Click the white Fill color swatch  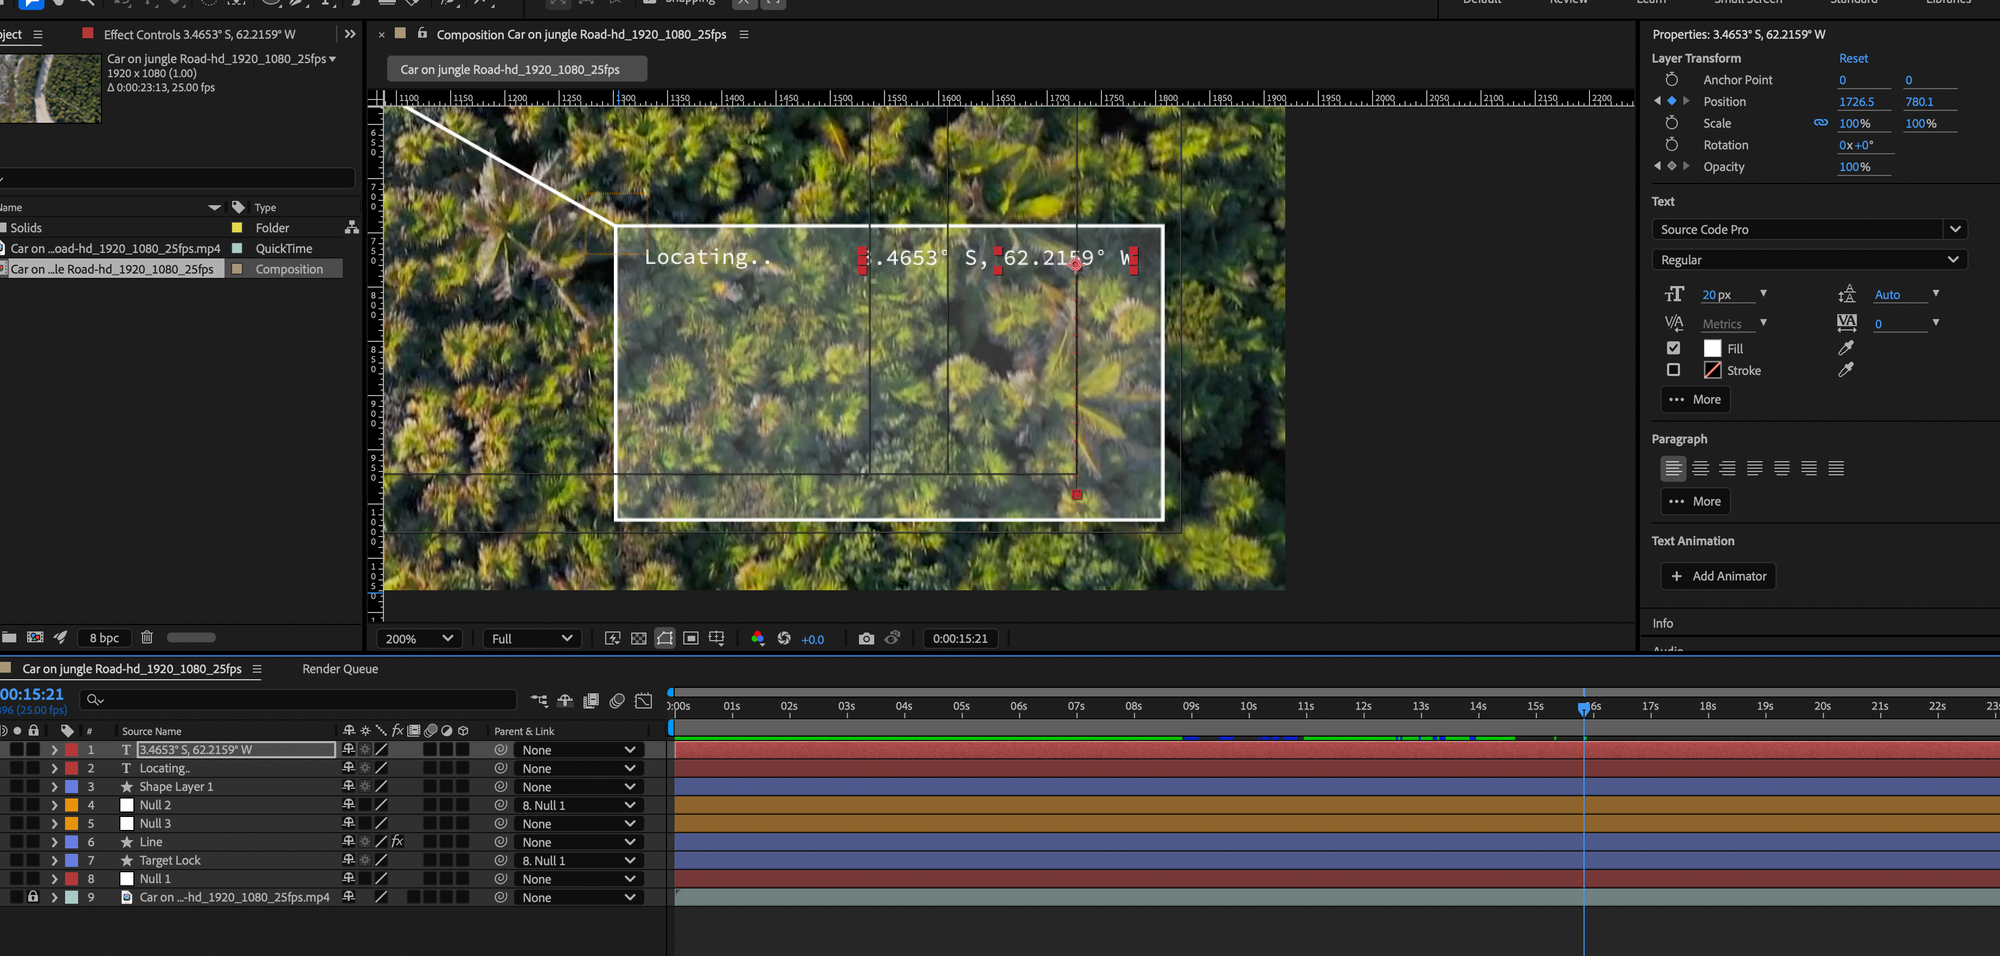[x=1712, y=348]
